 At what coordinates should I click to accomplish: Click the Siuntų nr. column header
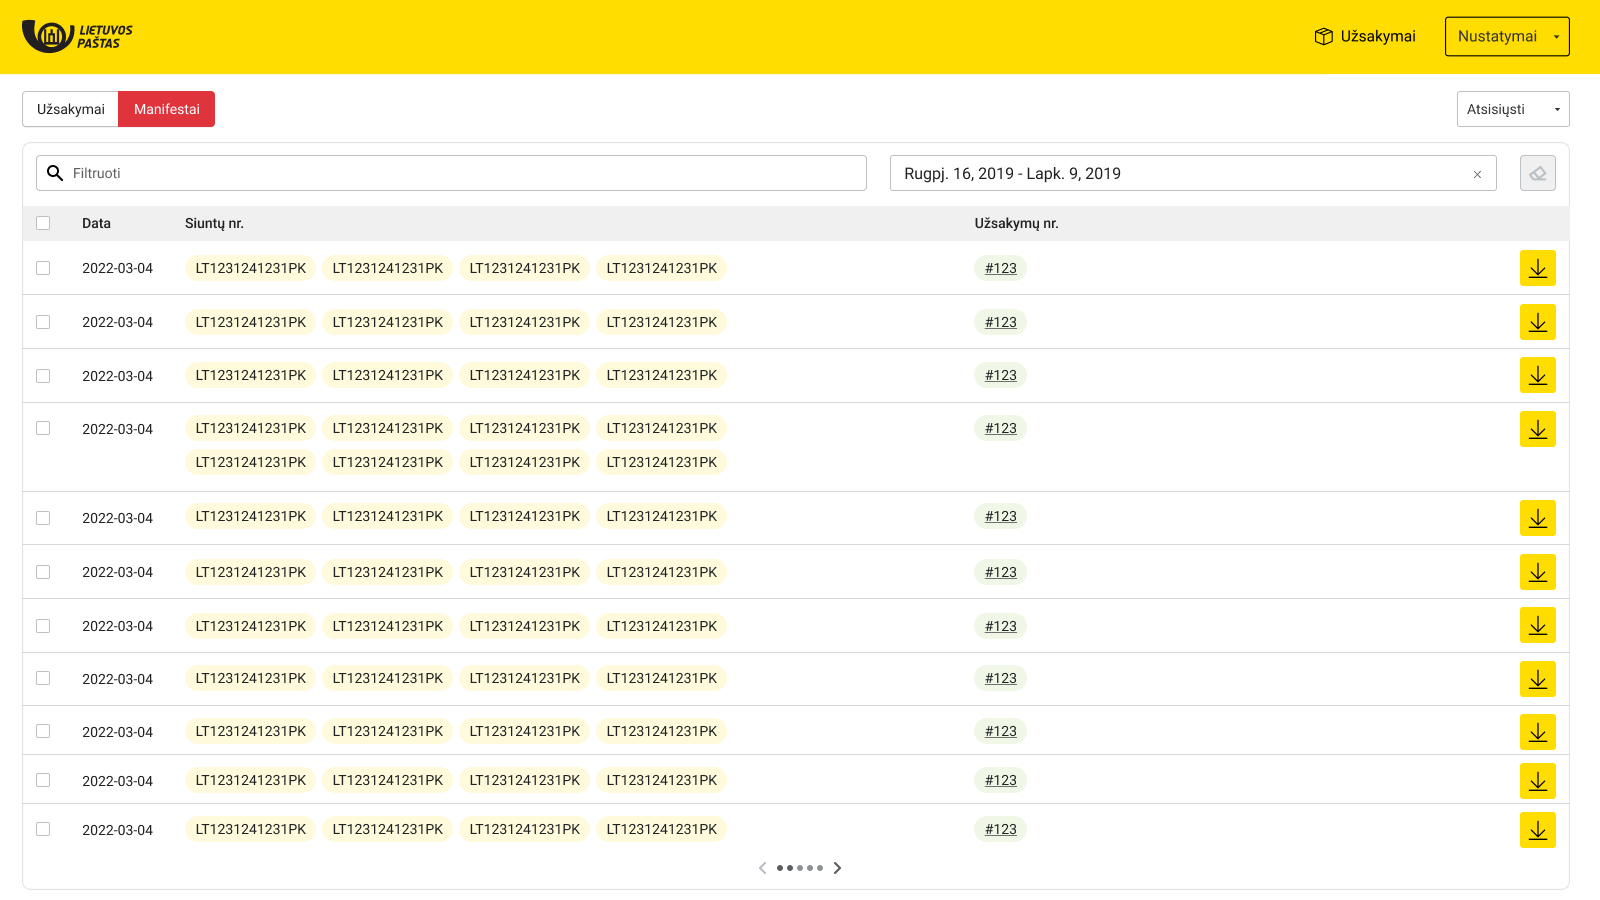tap(214, 223)
